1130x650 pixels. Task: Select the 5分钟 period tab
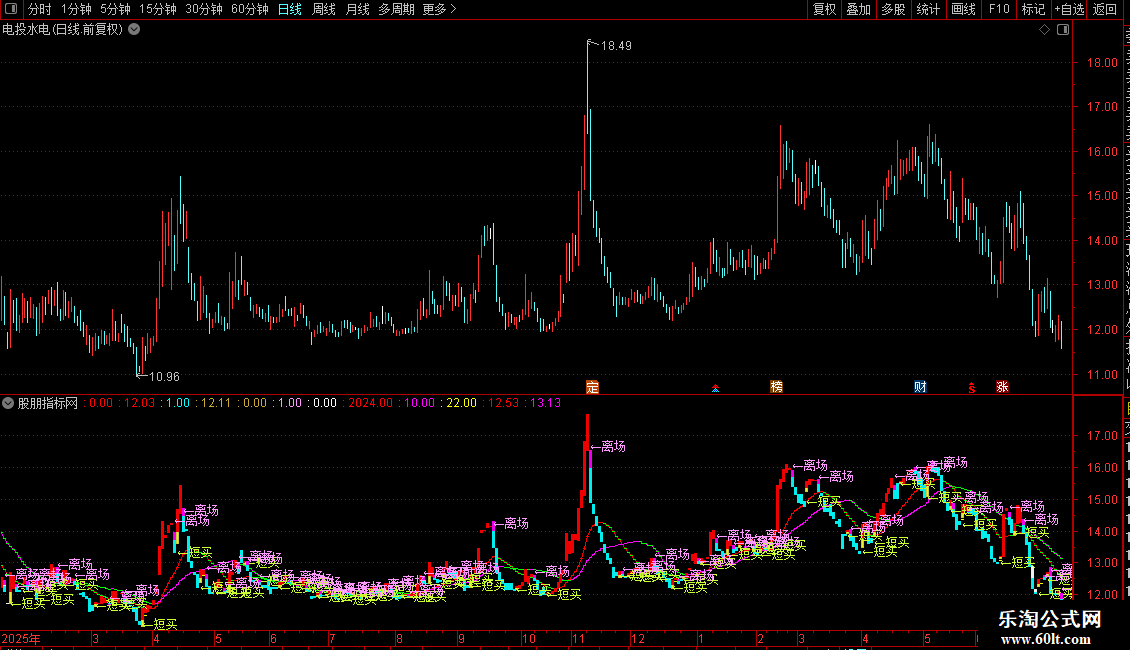[115, 9]
